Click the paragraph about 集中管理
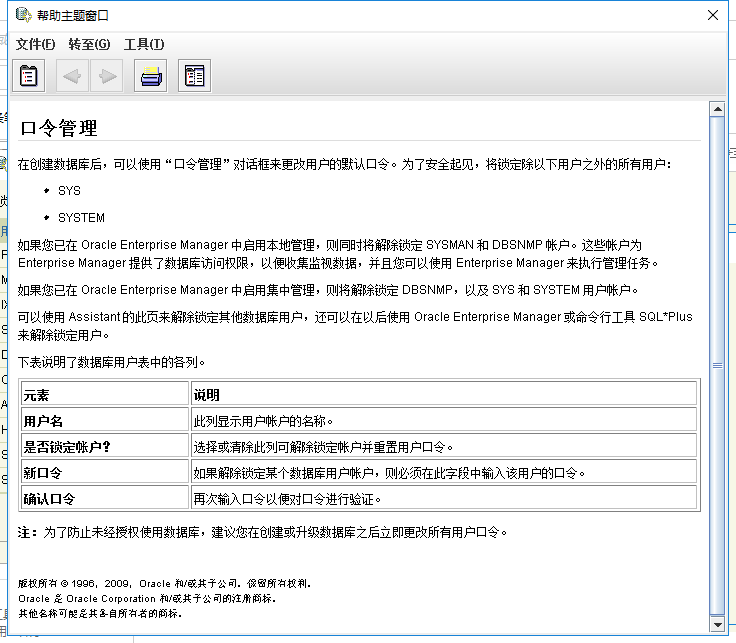This screenshot has height=643, width=736. click(x=328, y=290)
